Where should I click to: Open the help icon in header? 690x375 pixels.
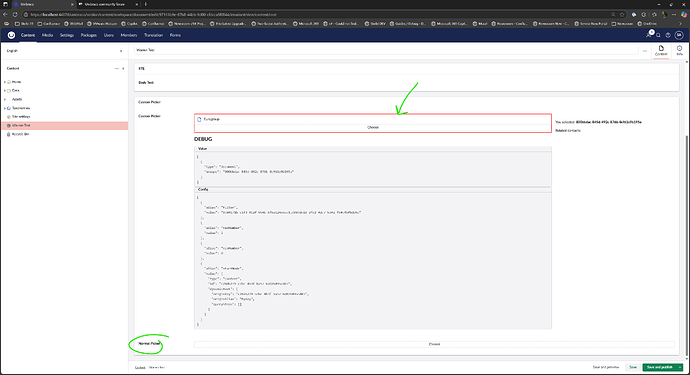tap(668, 35)
